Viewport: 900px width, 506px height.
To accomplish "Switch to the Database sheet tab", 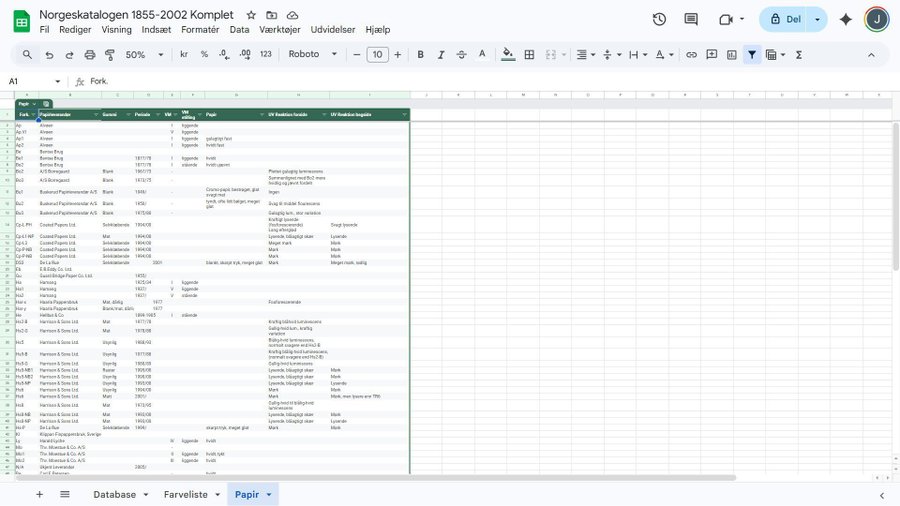I will (114, 494).
